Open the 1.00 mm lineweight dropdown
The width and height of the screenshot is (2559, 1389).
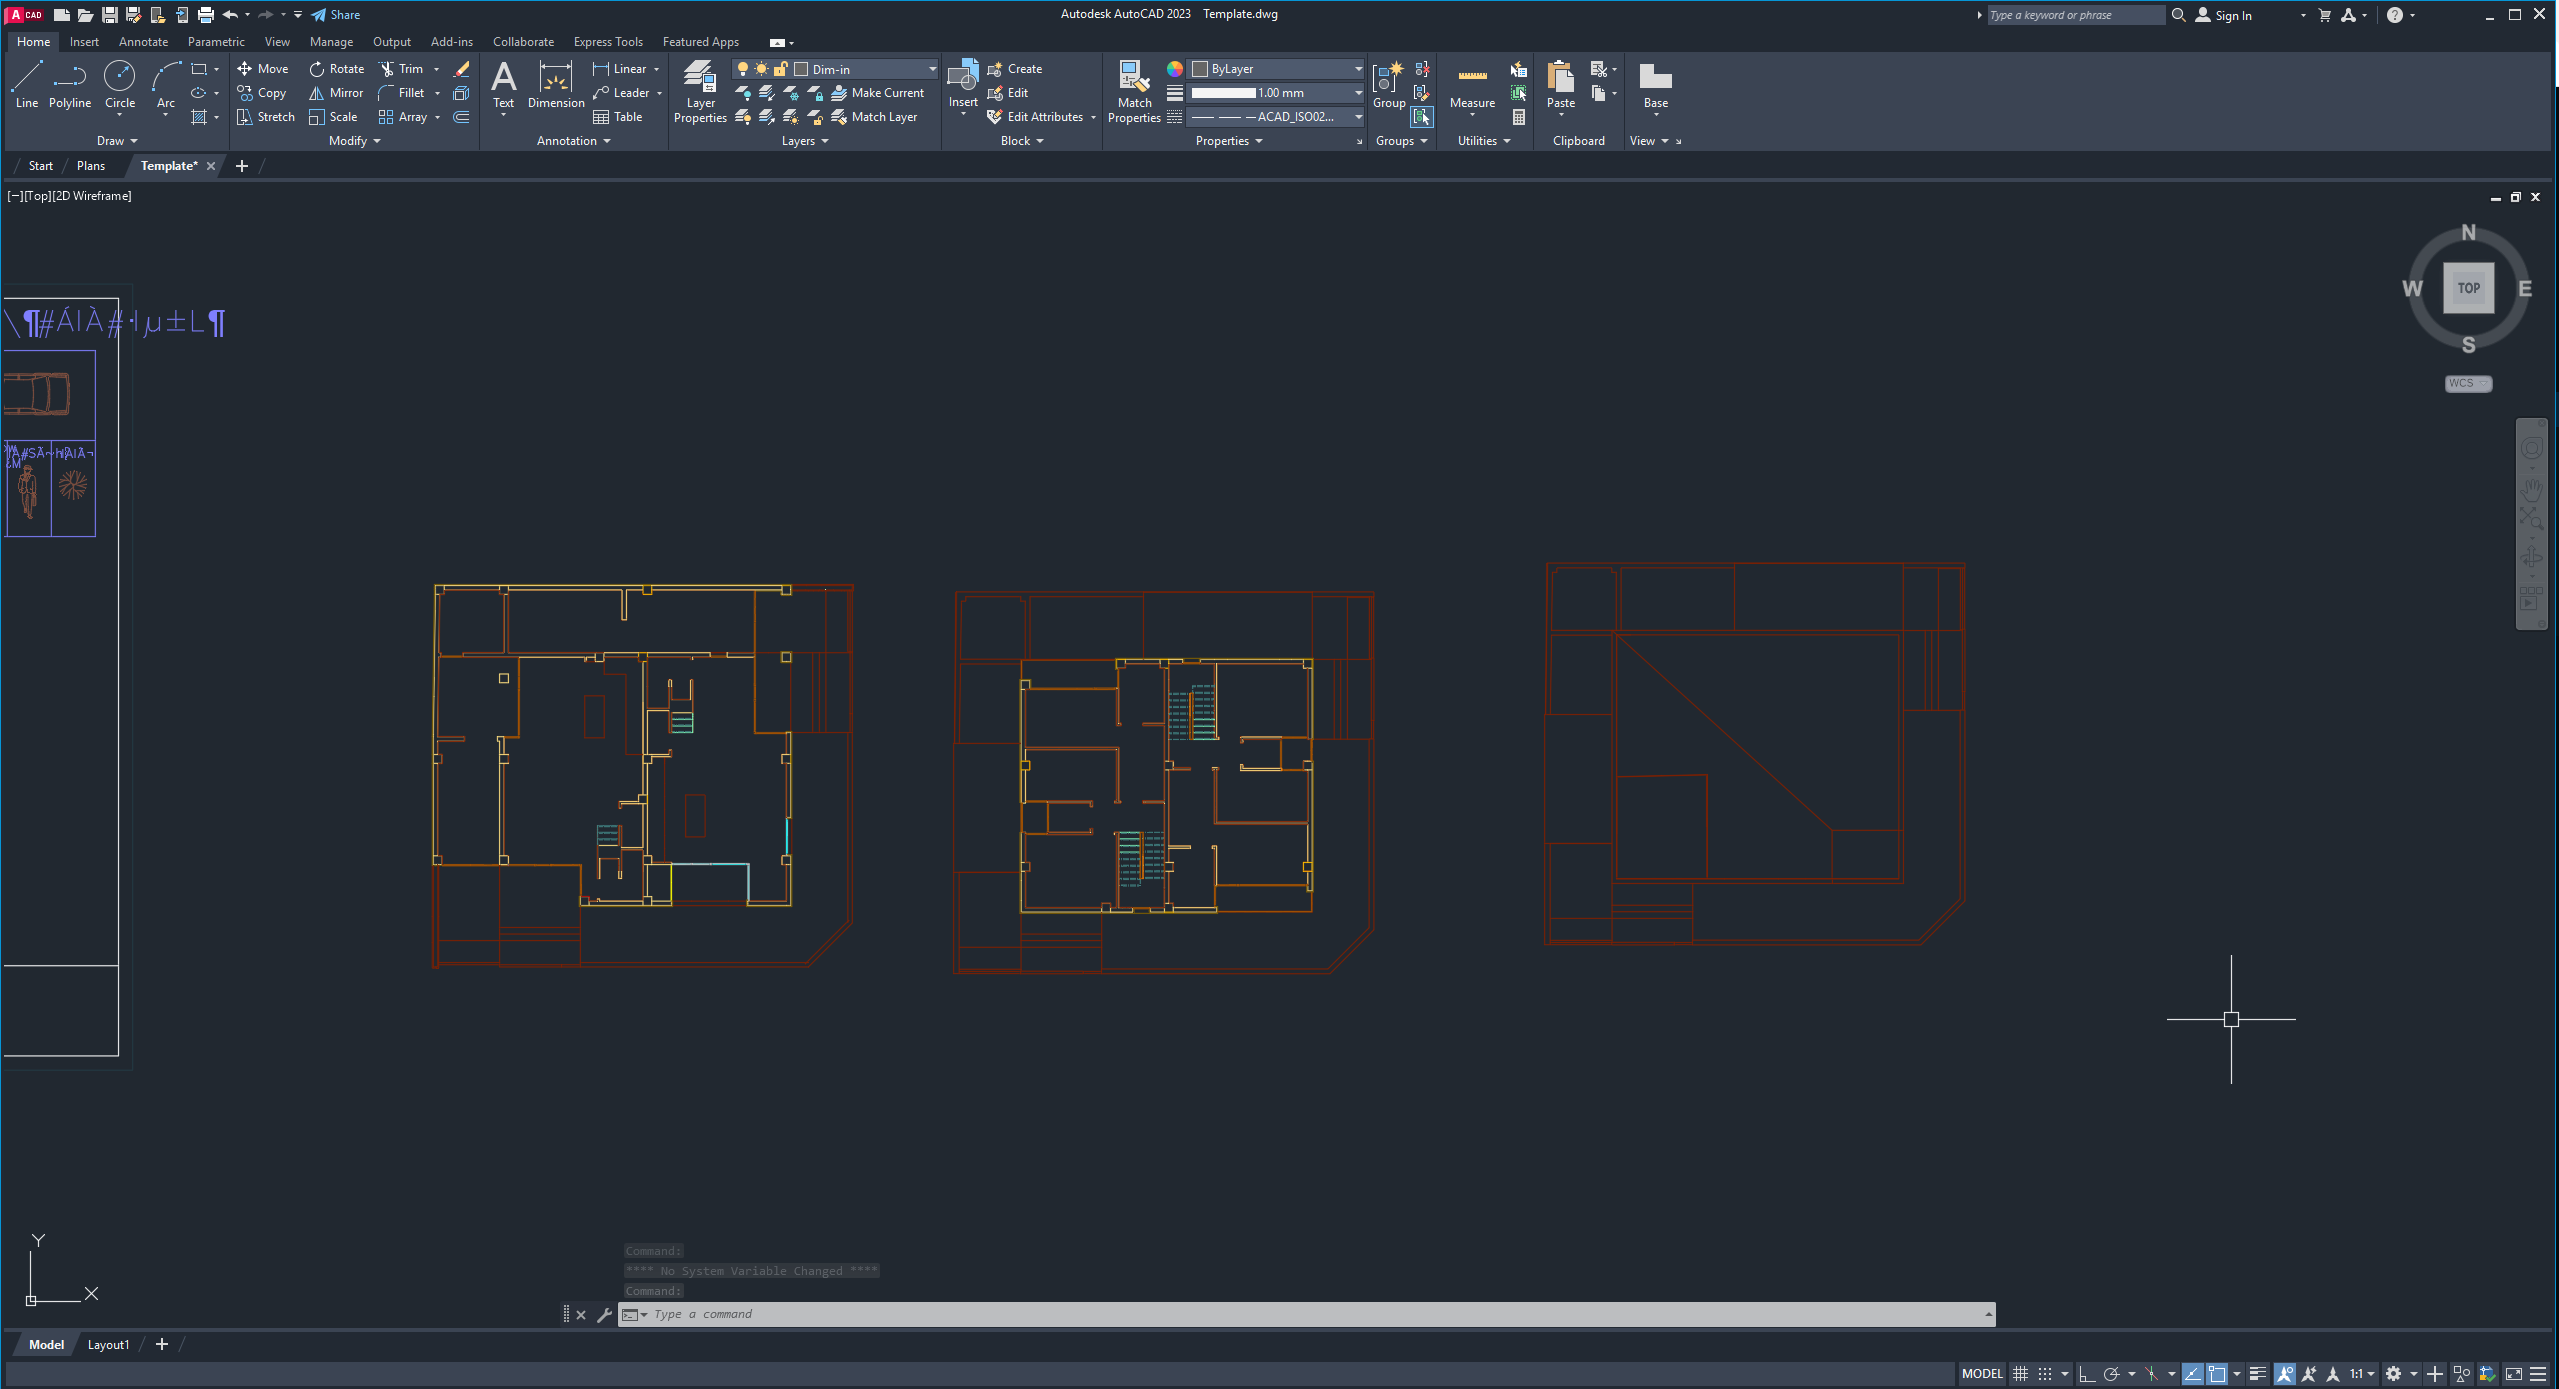tap(1277, 93)
